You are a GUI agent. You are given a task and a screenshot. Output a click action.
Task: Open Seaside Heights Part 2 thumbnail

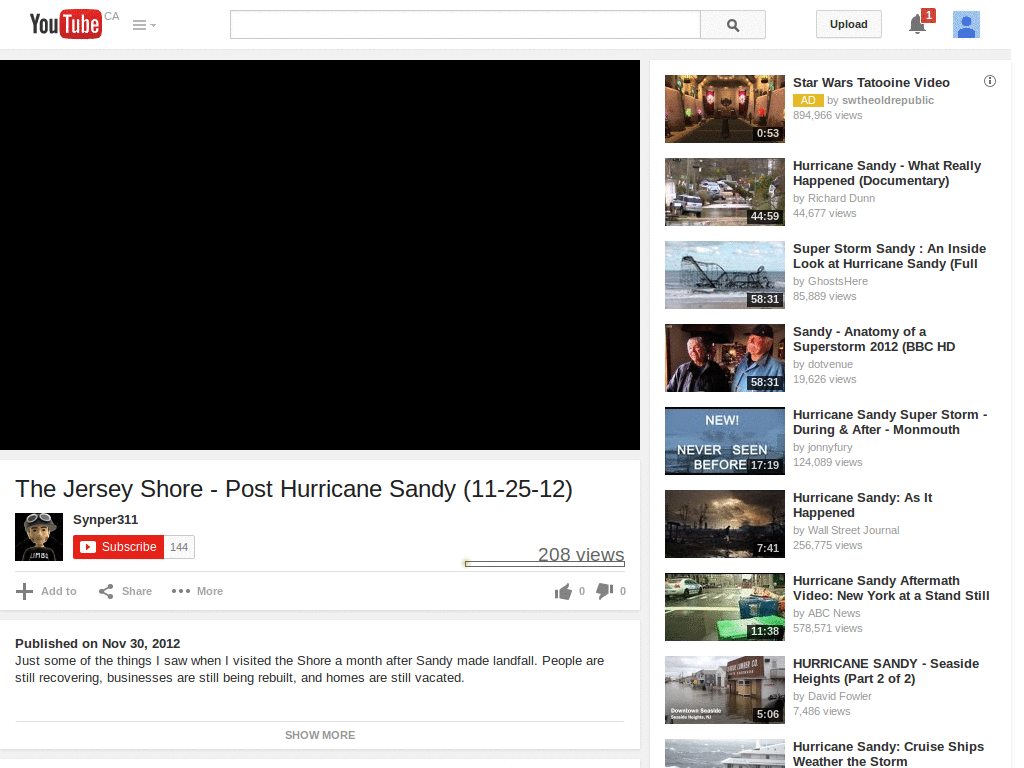[725, 689]
